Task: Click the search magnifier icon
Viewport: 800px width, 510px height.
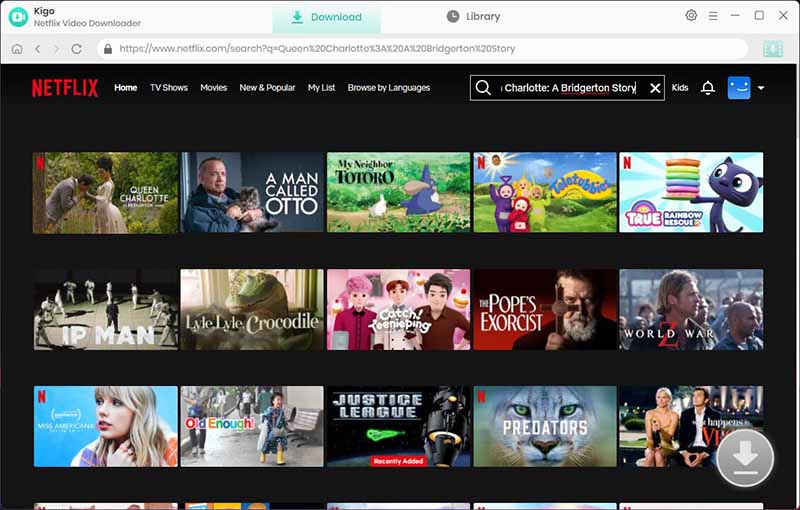Action: pyautogui.click(x=483, y=88)
